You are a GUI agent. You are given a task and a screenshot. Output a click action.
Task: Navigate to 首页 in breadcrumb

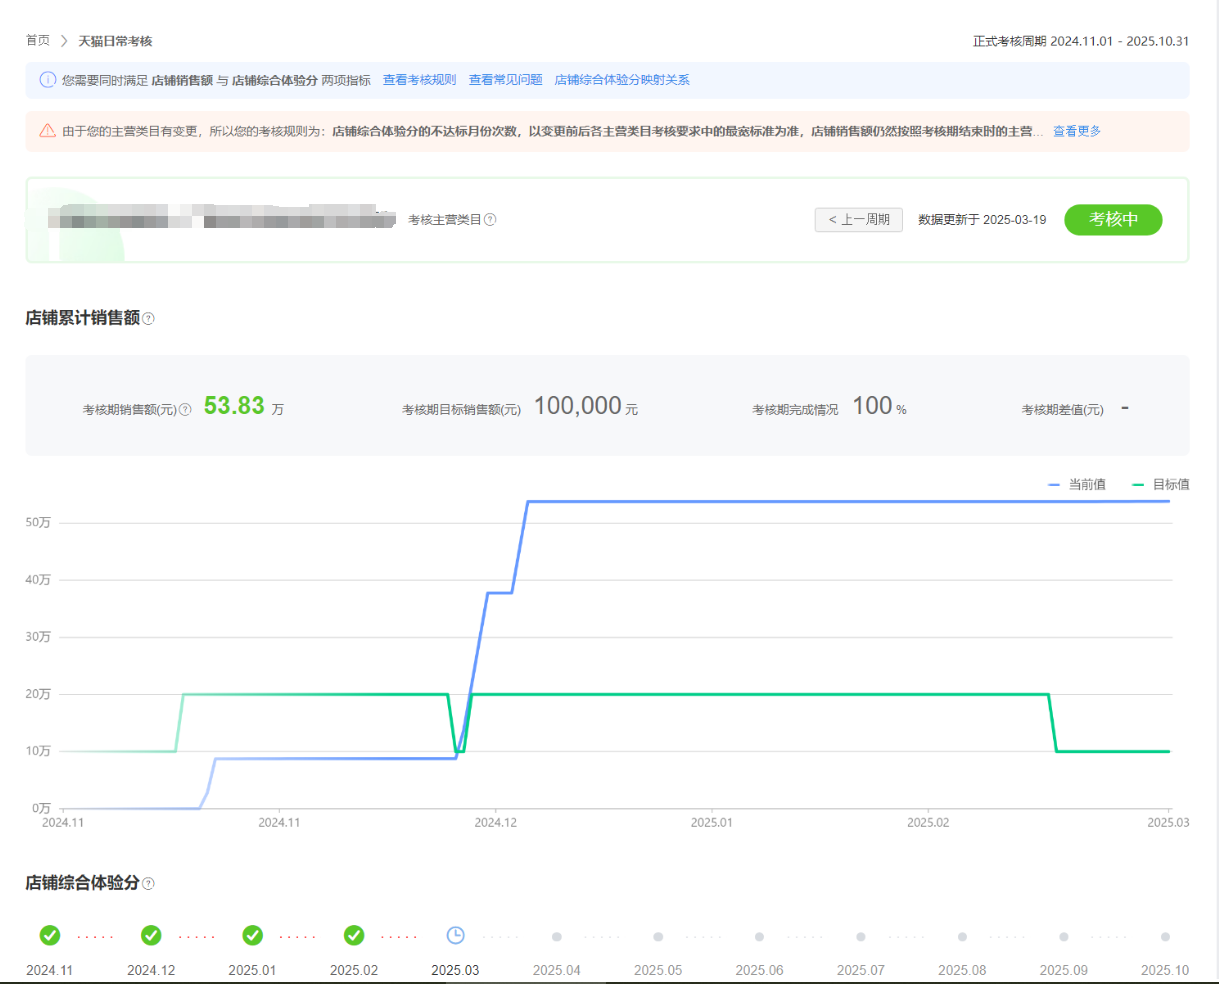pyautogui.click(x=38, y=41)
